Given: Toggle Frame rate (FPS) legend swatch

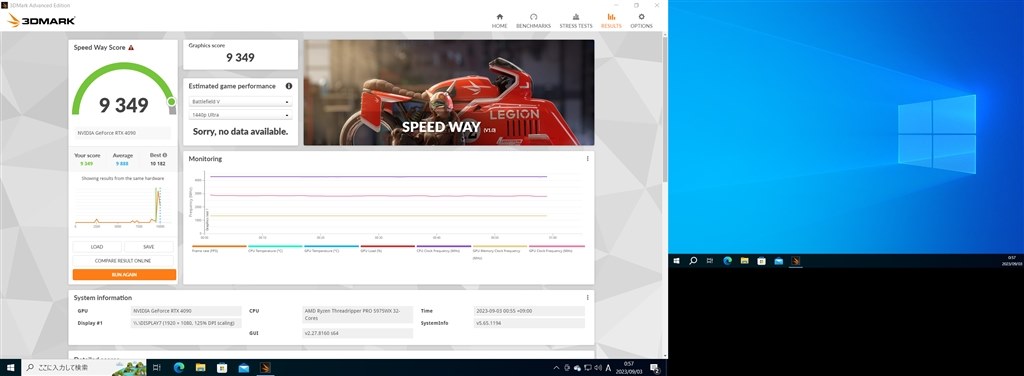Looking at the screenshot, I should click(x=219, y=246).
